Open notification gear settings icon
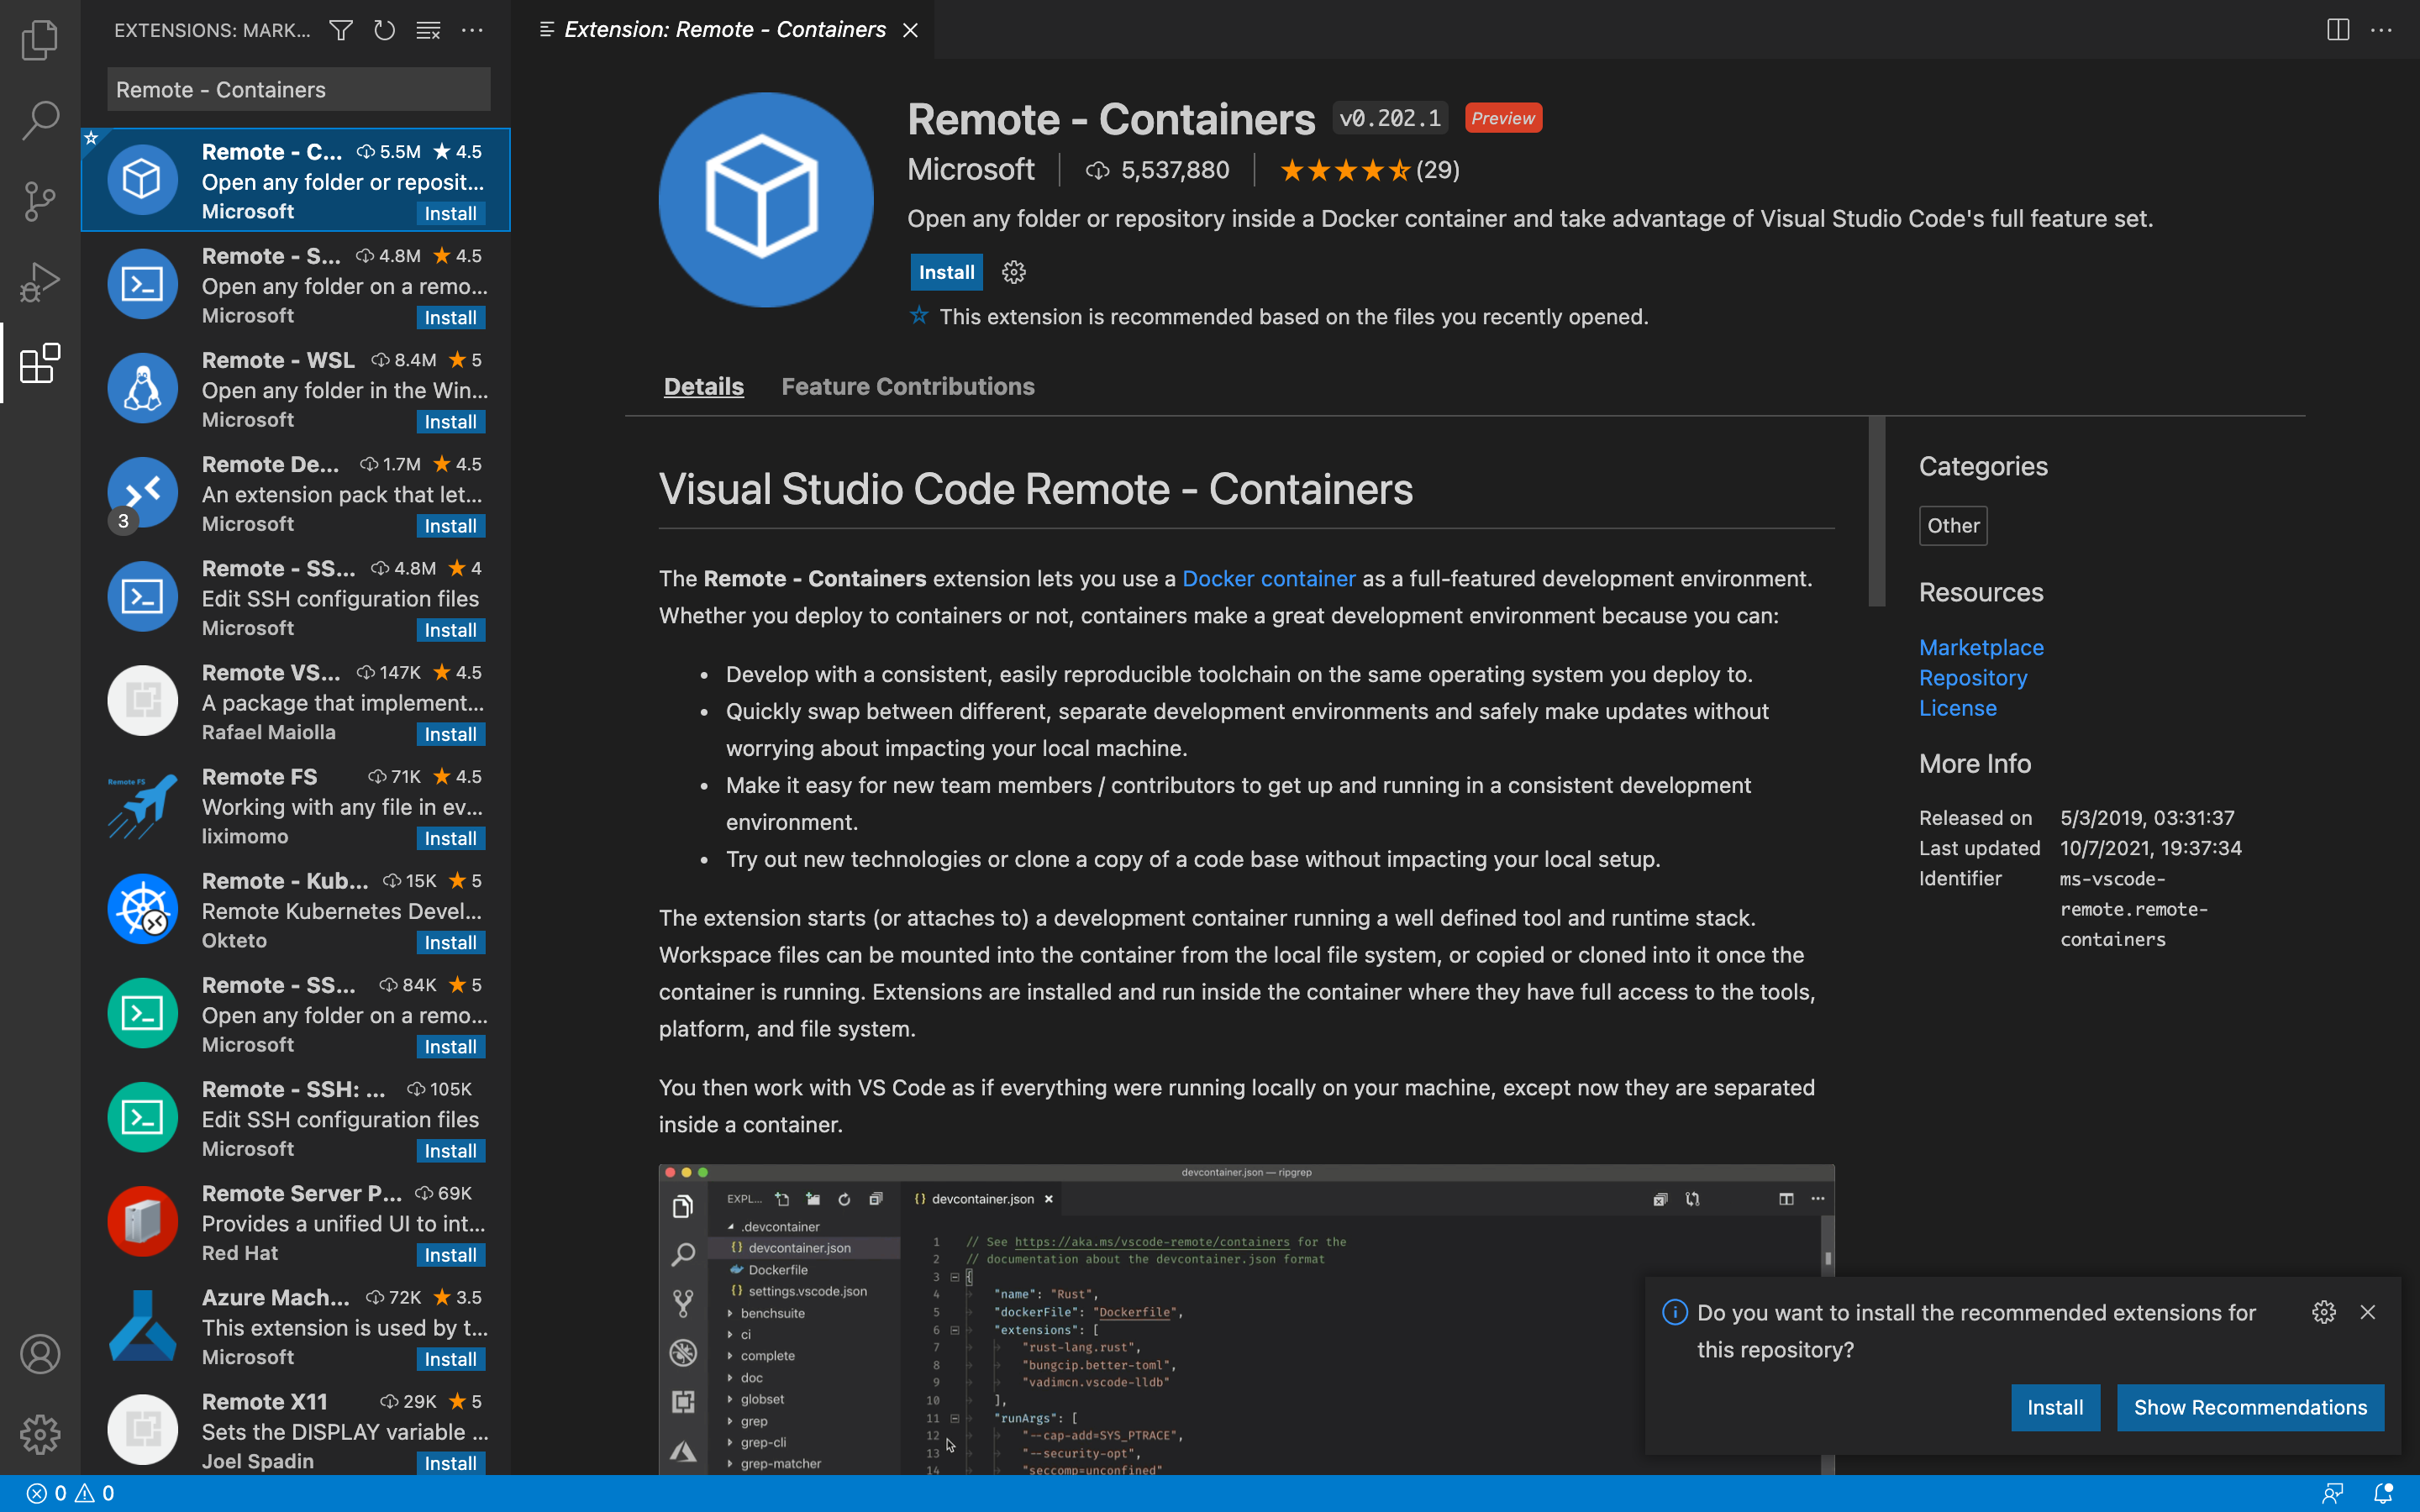Image resolution: width=2420 pixels, height=1512 pixels. pyautogui.click(x=2324, y=1312)
